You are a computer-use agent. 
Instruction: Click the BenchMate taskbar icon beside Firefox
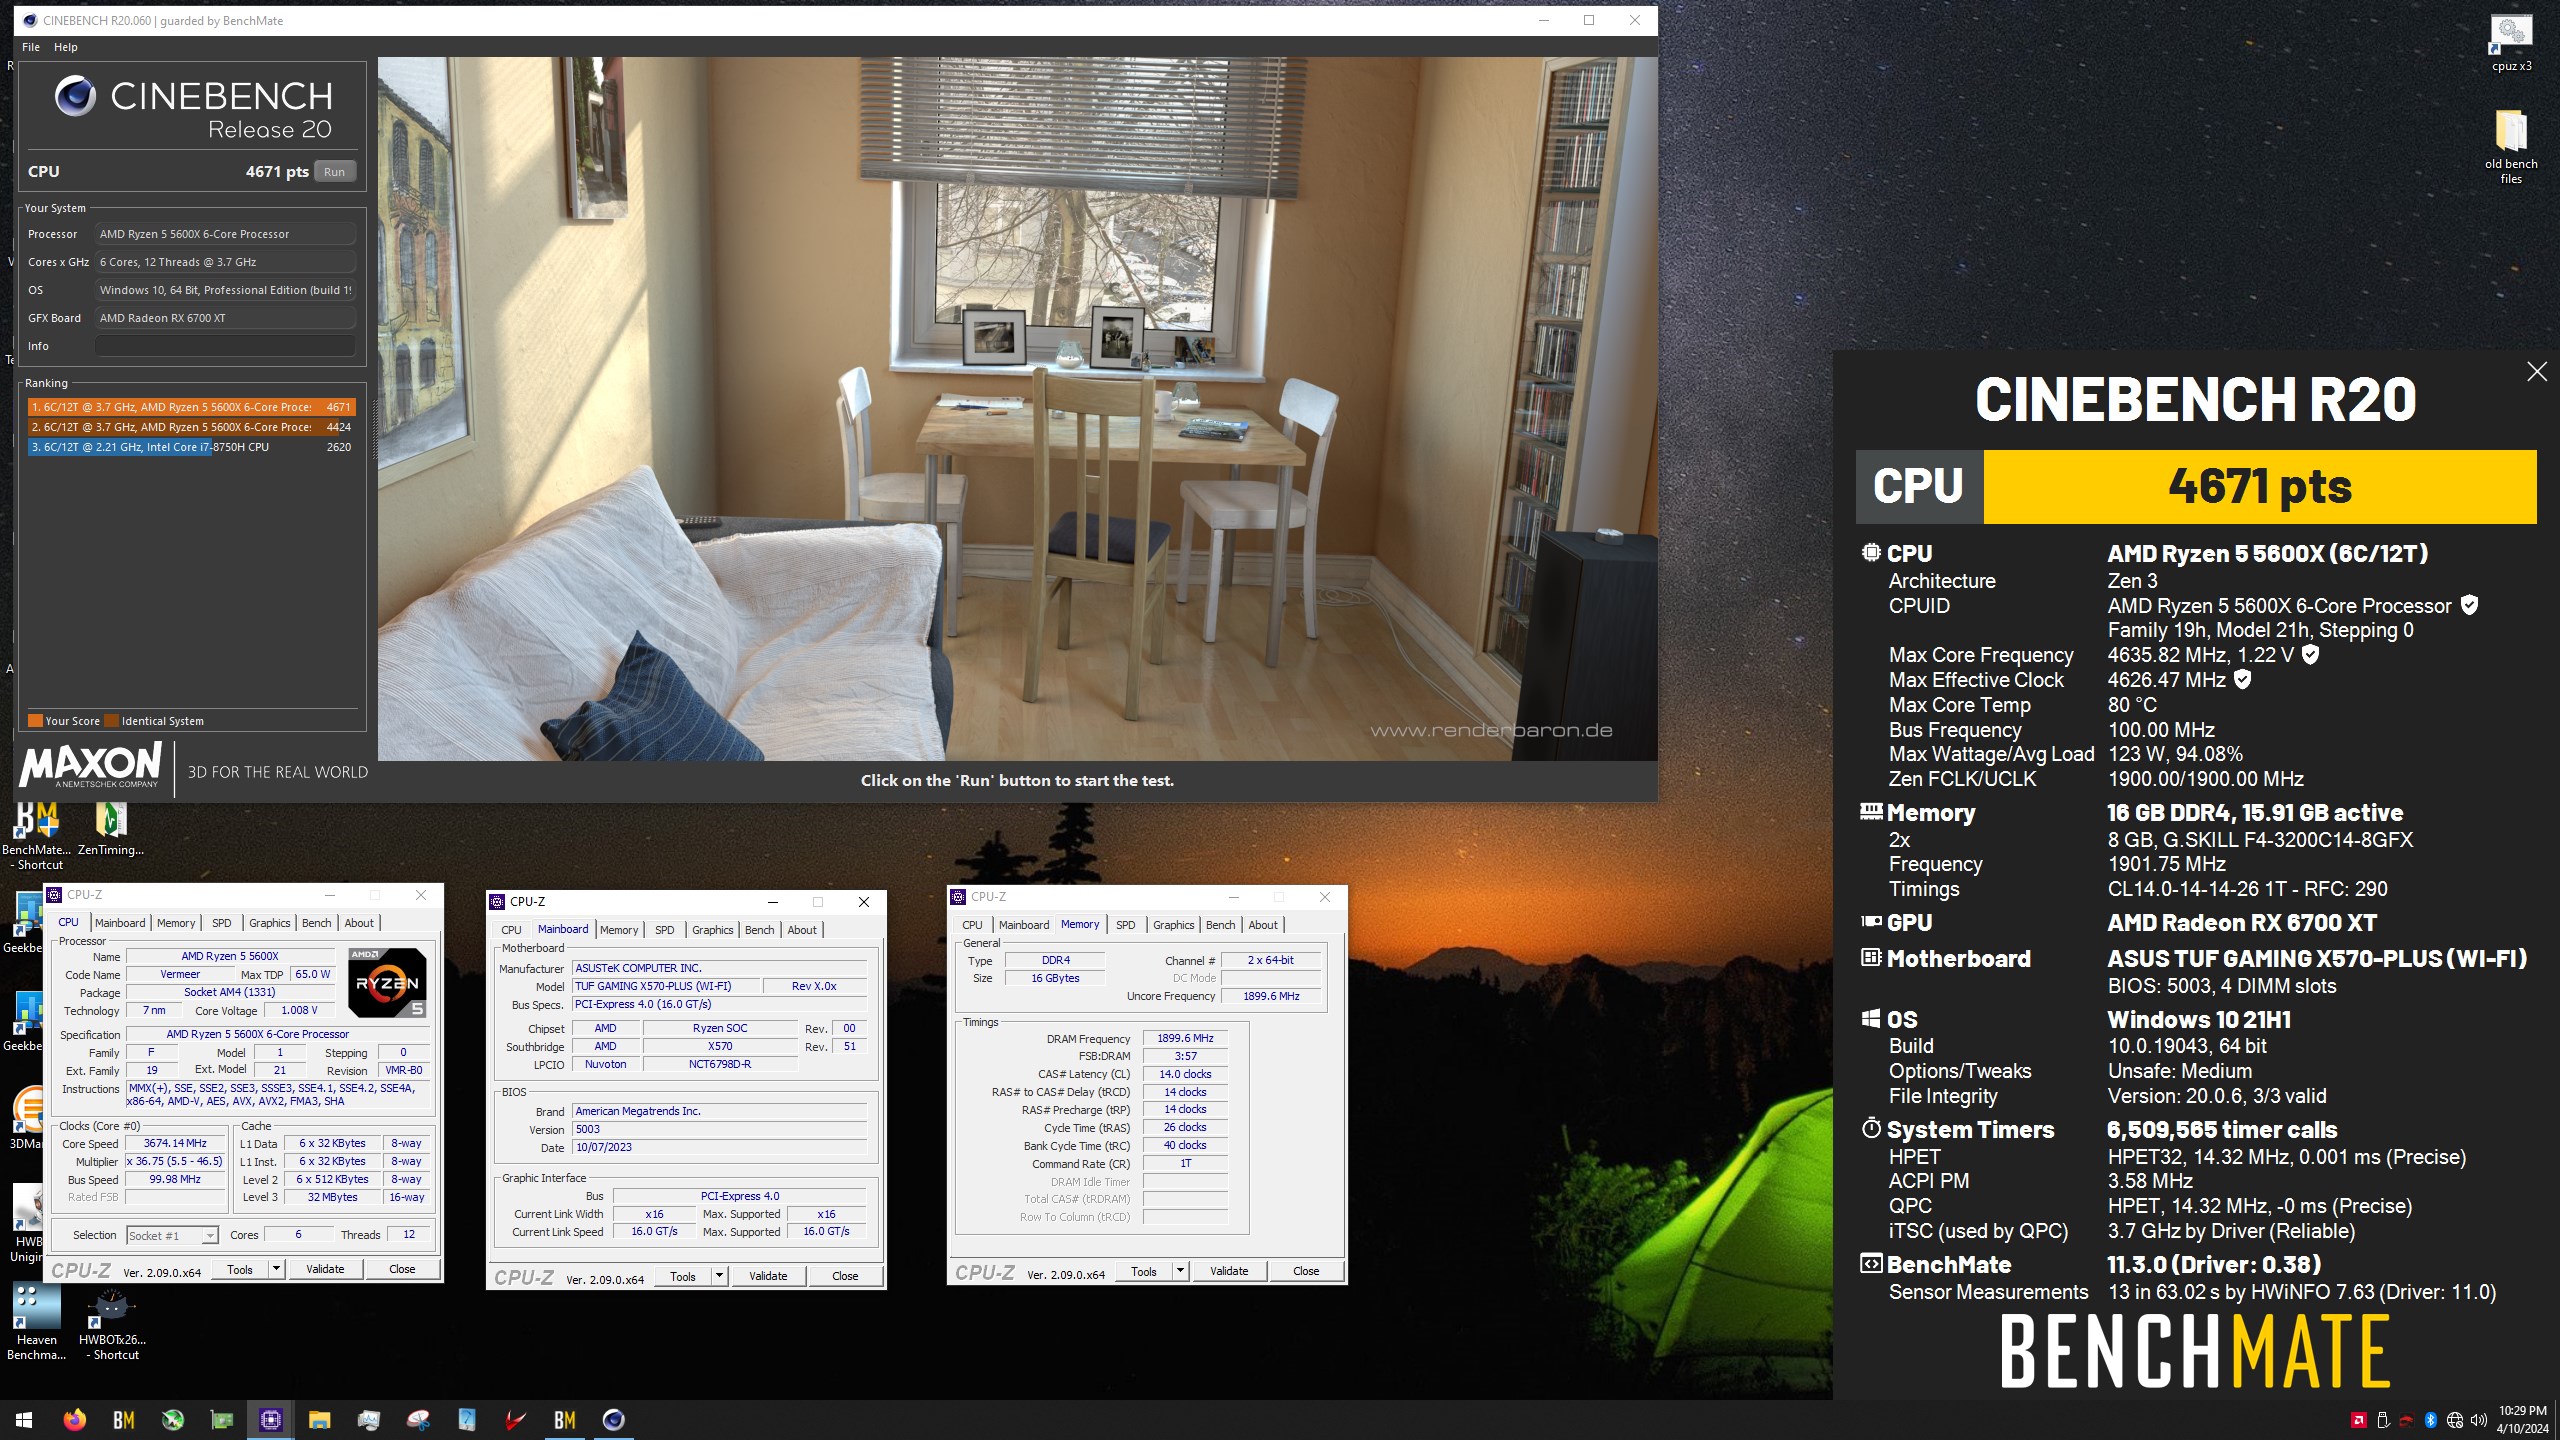point(124,1419)
